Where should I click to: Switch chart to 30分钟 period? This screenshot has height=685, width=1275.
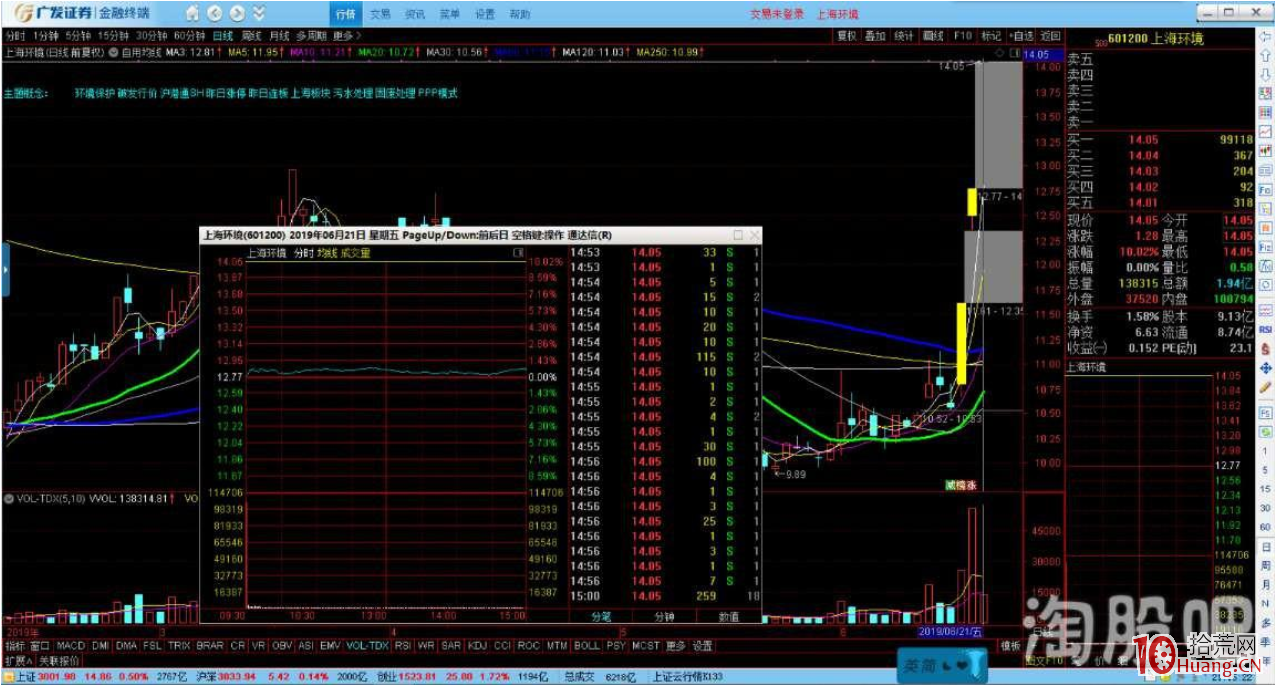[x=152, y=36]
